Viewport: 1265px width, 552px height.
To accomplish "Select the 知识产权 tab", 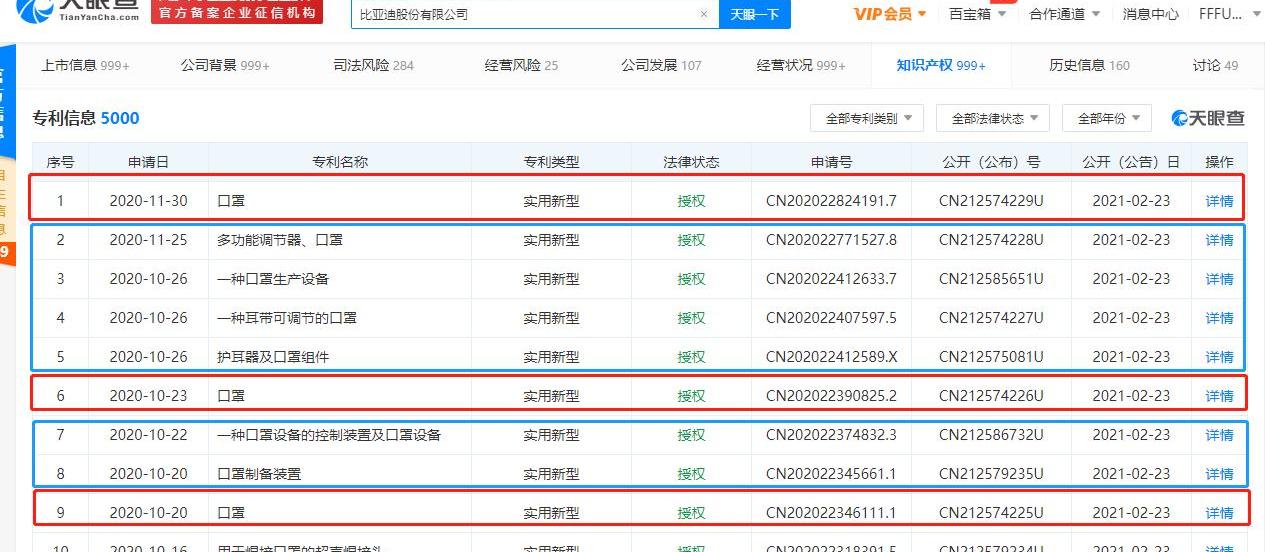I will (x=941, y=65).
